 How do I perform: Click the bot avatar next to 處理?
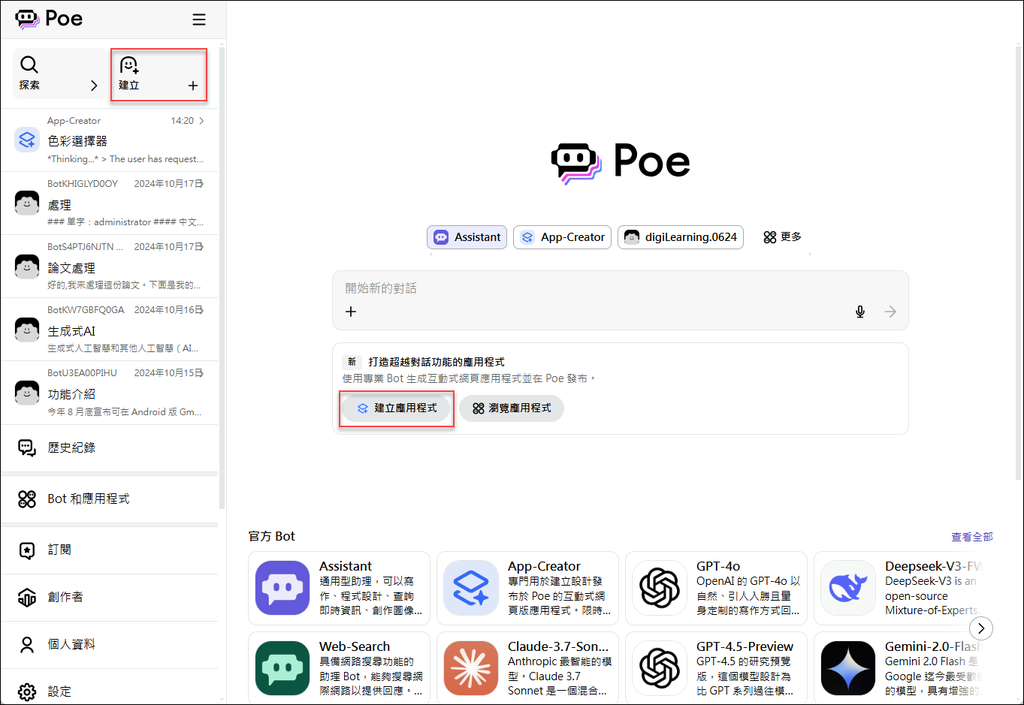pyautogui.click(x=27, y=203)
